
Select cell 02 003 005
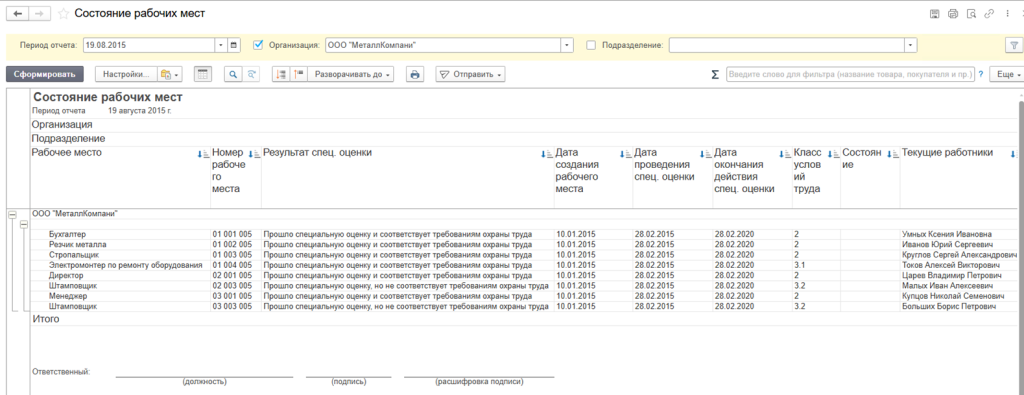[x=232, y=286]
